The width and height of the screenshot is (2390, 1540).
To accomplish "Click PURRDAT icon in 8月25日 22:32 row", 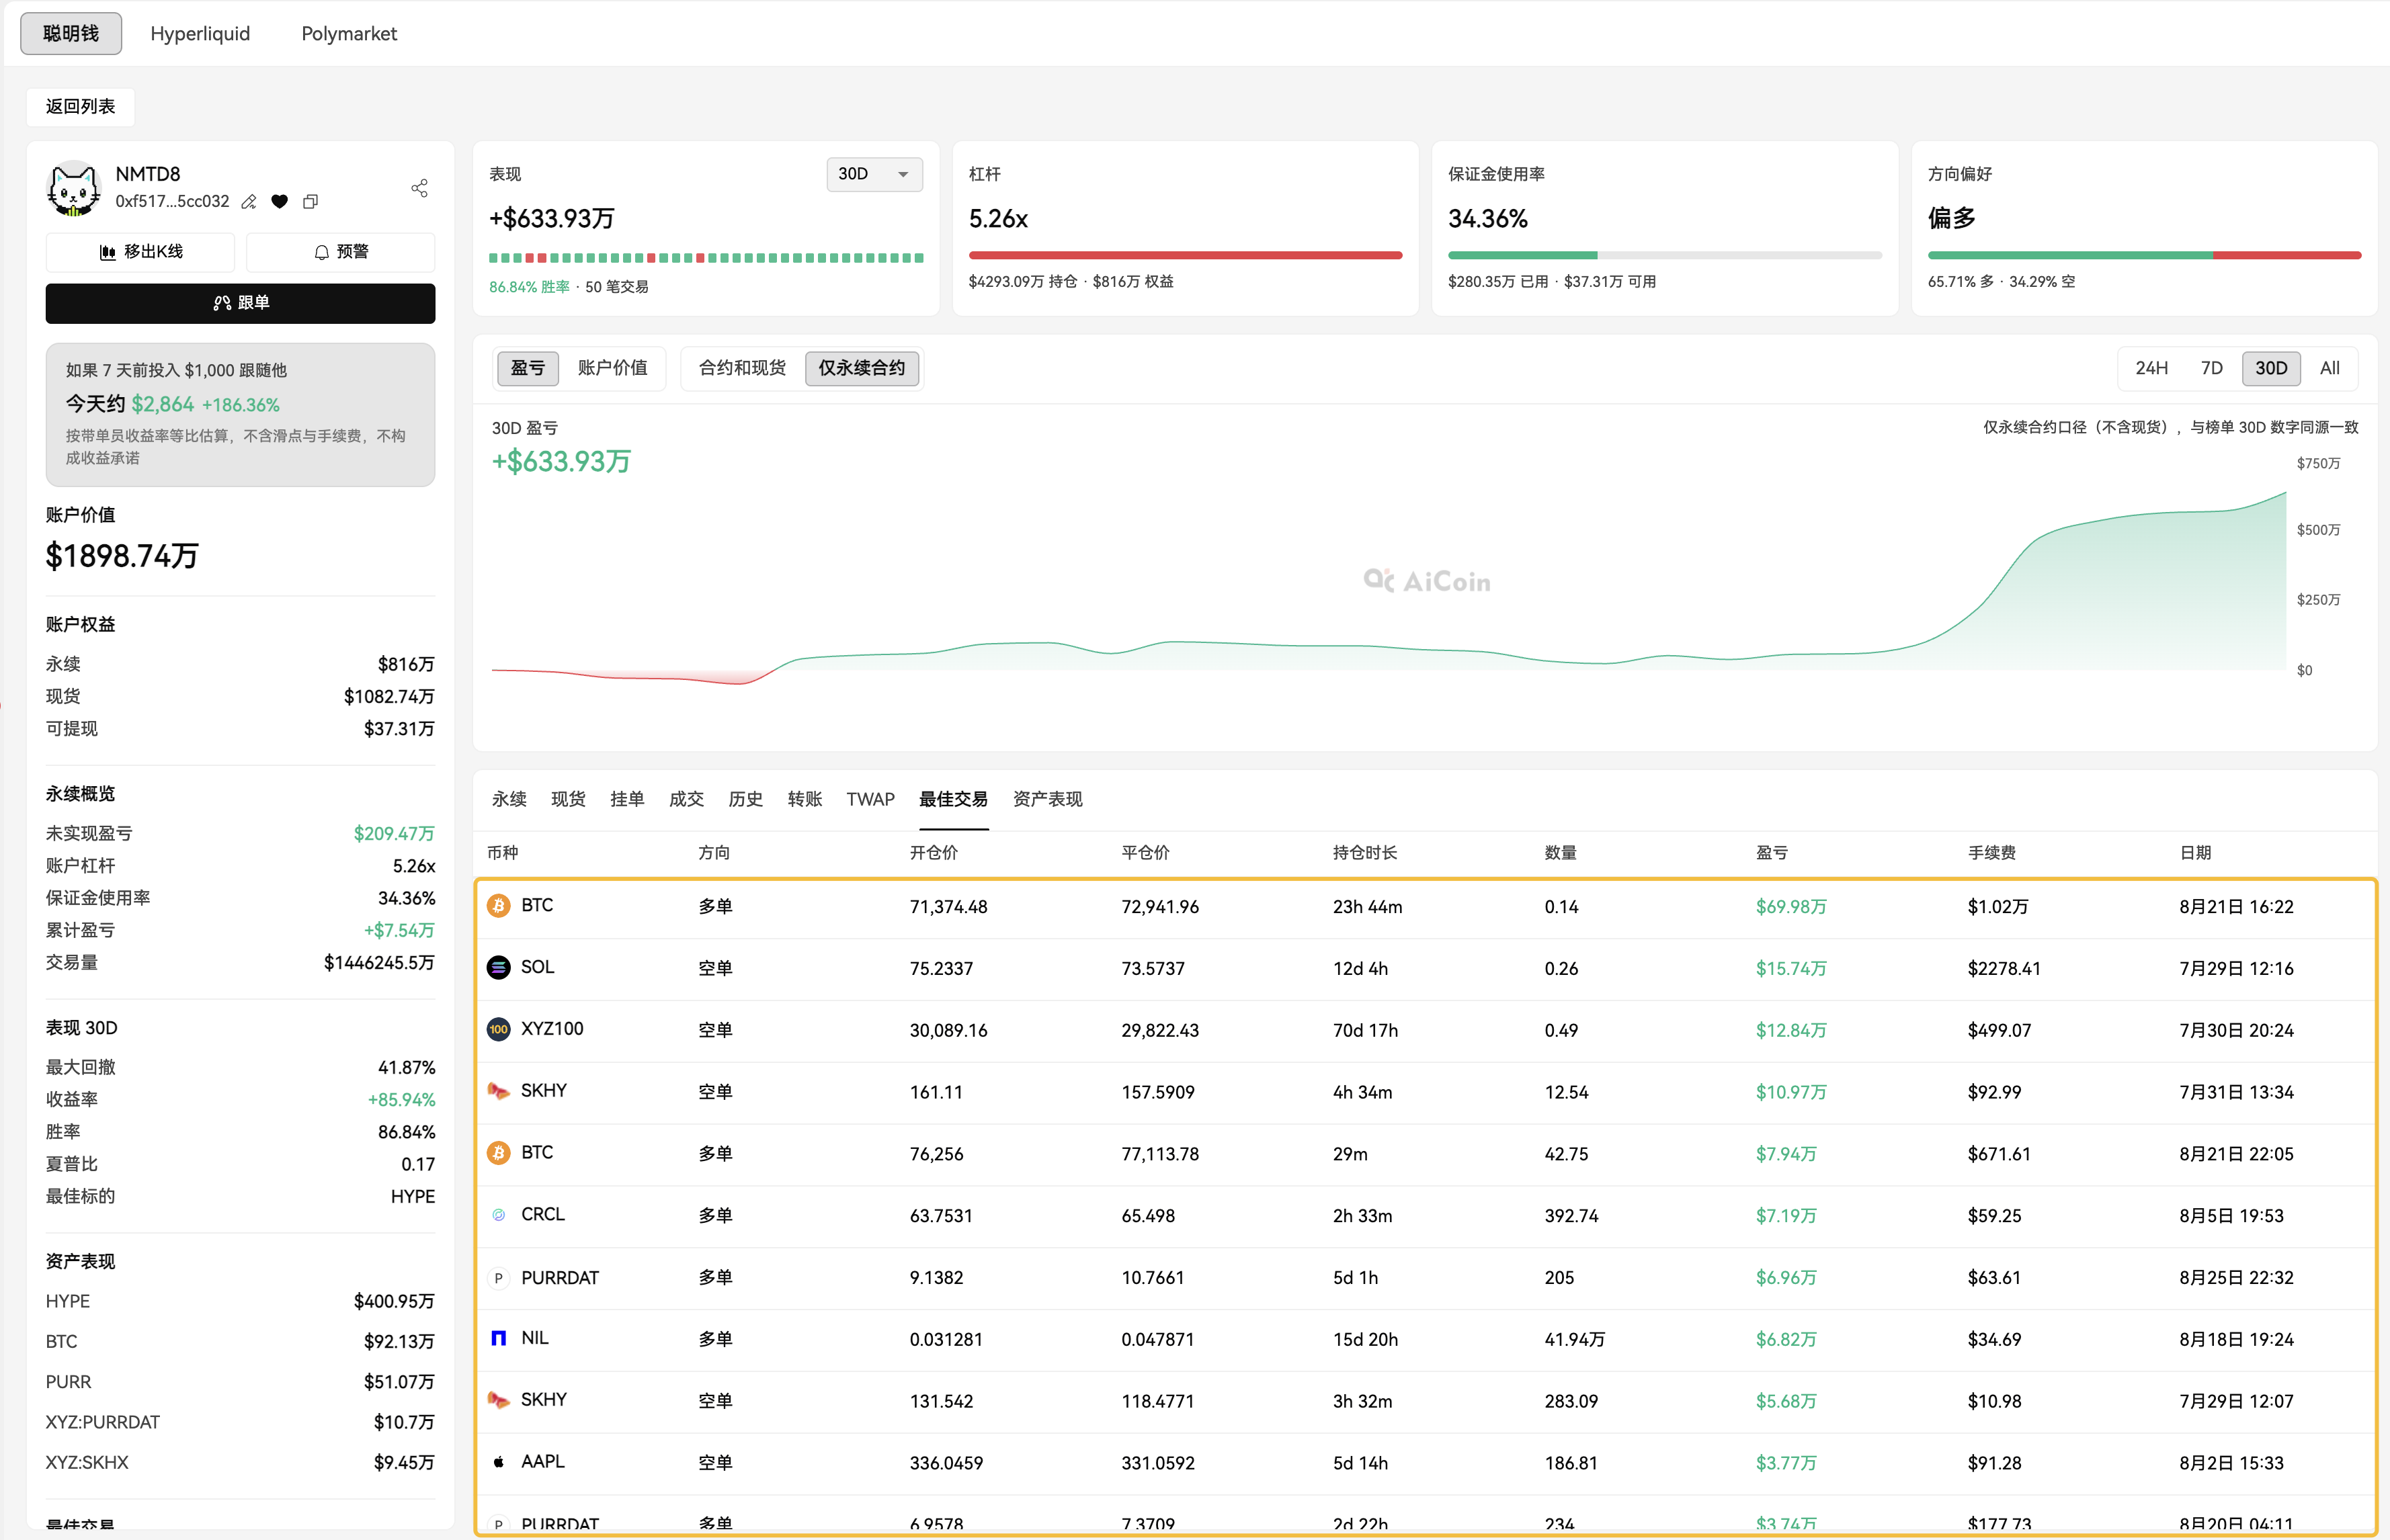I will click(x=498, y=1278).
